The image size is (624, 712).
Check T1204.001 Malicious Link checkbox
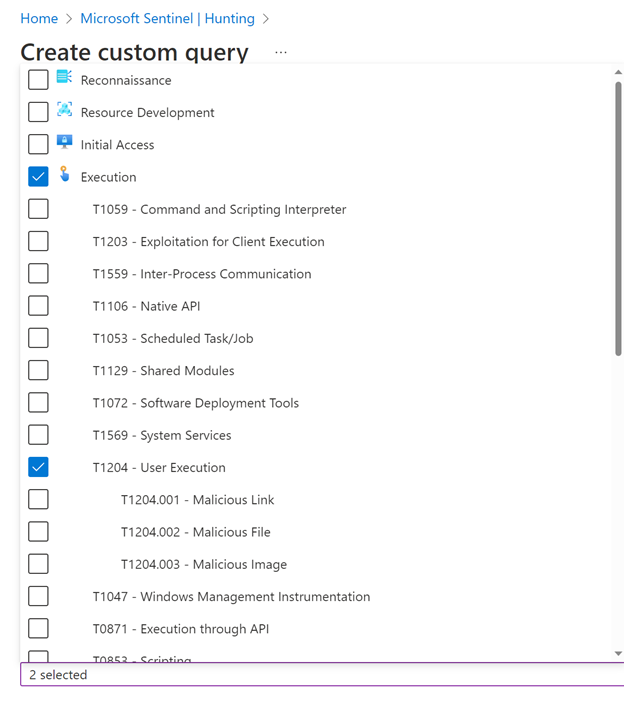click(38, 499)
